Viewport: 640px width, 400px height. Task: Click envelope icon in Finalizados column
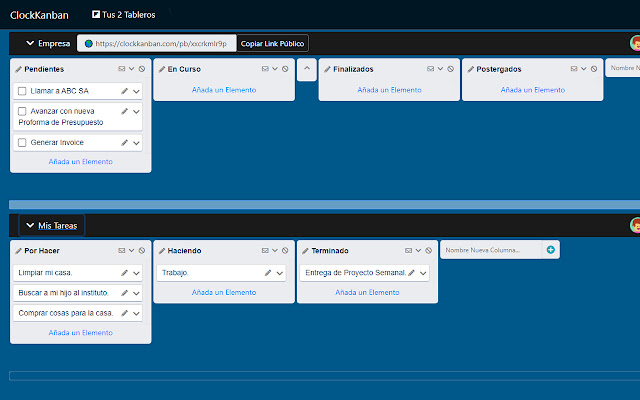coord(431,69)
